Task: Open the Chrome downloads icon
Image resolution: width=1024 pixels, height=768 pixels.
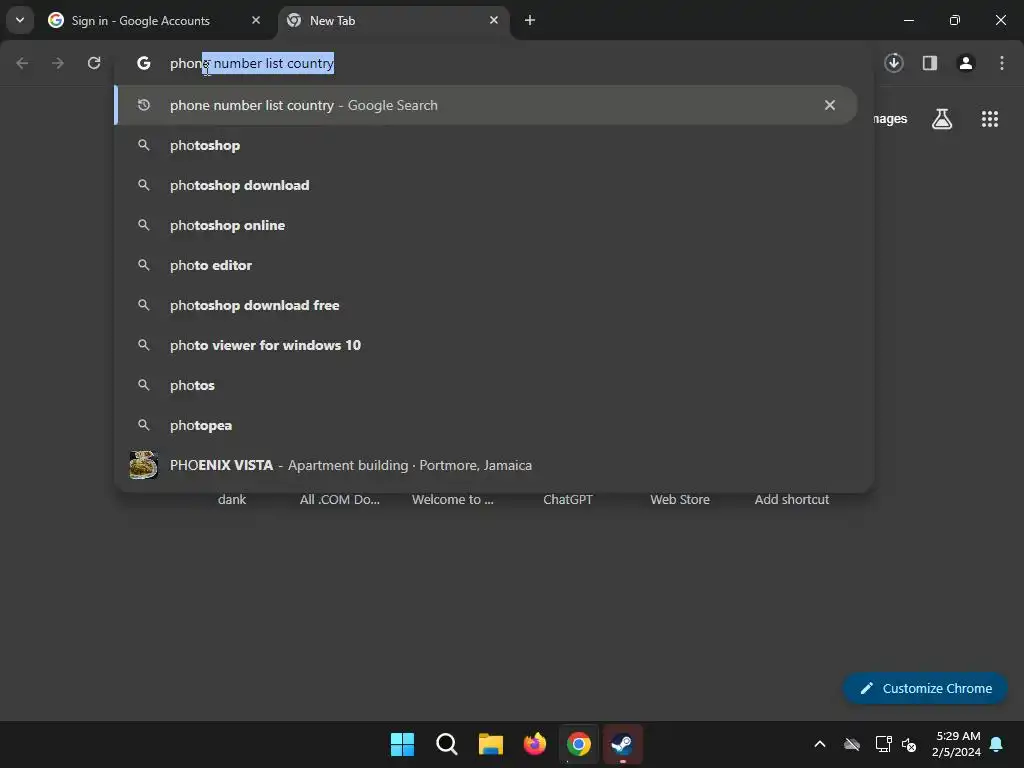Action: tap(894, 63)
